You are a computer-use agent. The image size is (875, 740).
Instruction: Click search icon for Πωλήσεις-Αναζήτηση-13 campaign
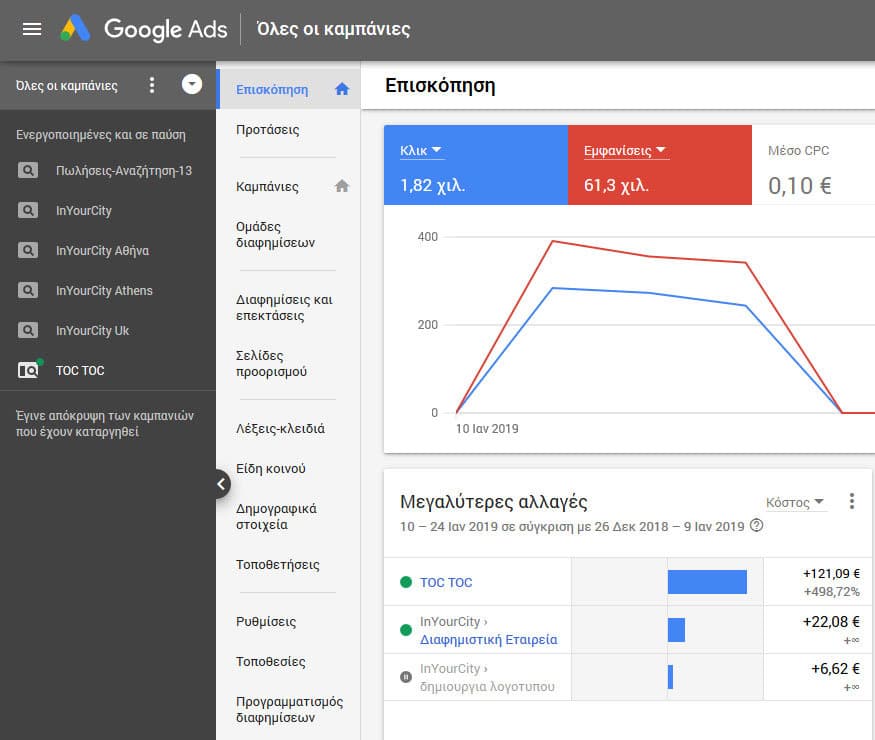coord(28,170)
